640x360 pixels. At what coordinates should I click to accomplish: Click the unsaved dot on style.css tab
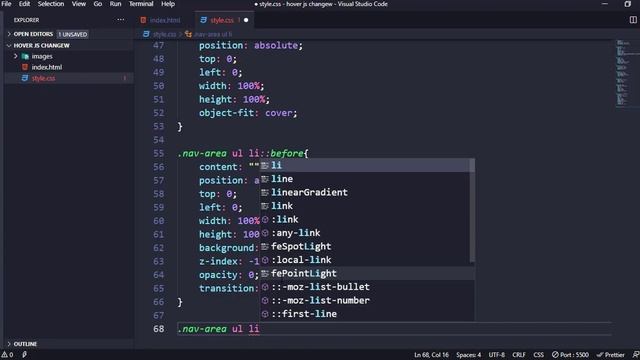click(246, 20)
